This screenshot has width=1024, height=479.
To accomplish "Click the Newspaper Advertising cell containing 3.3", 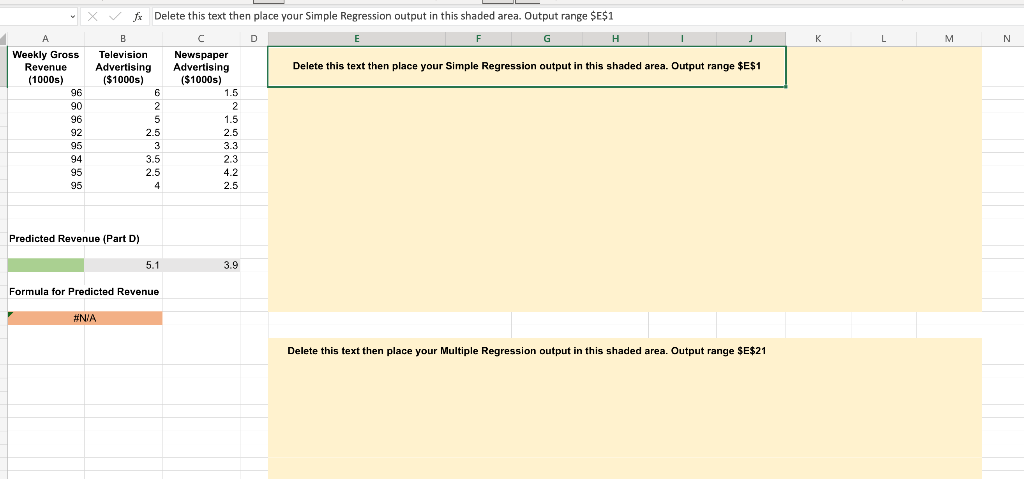I will pos(201,146).
